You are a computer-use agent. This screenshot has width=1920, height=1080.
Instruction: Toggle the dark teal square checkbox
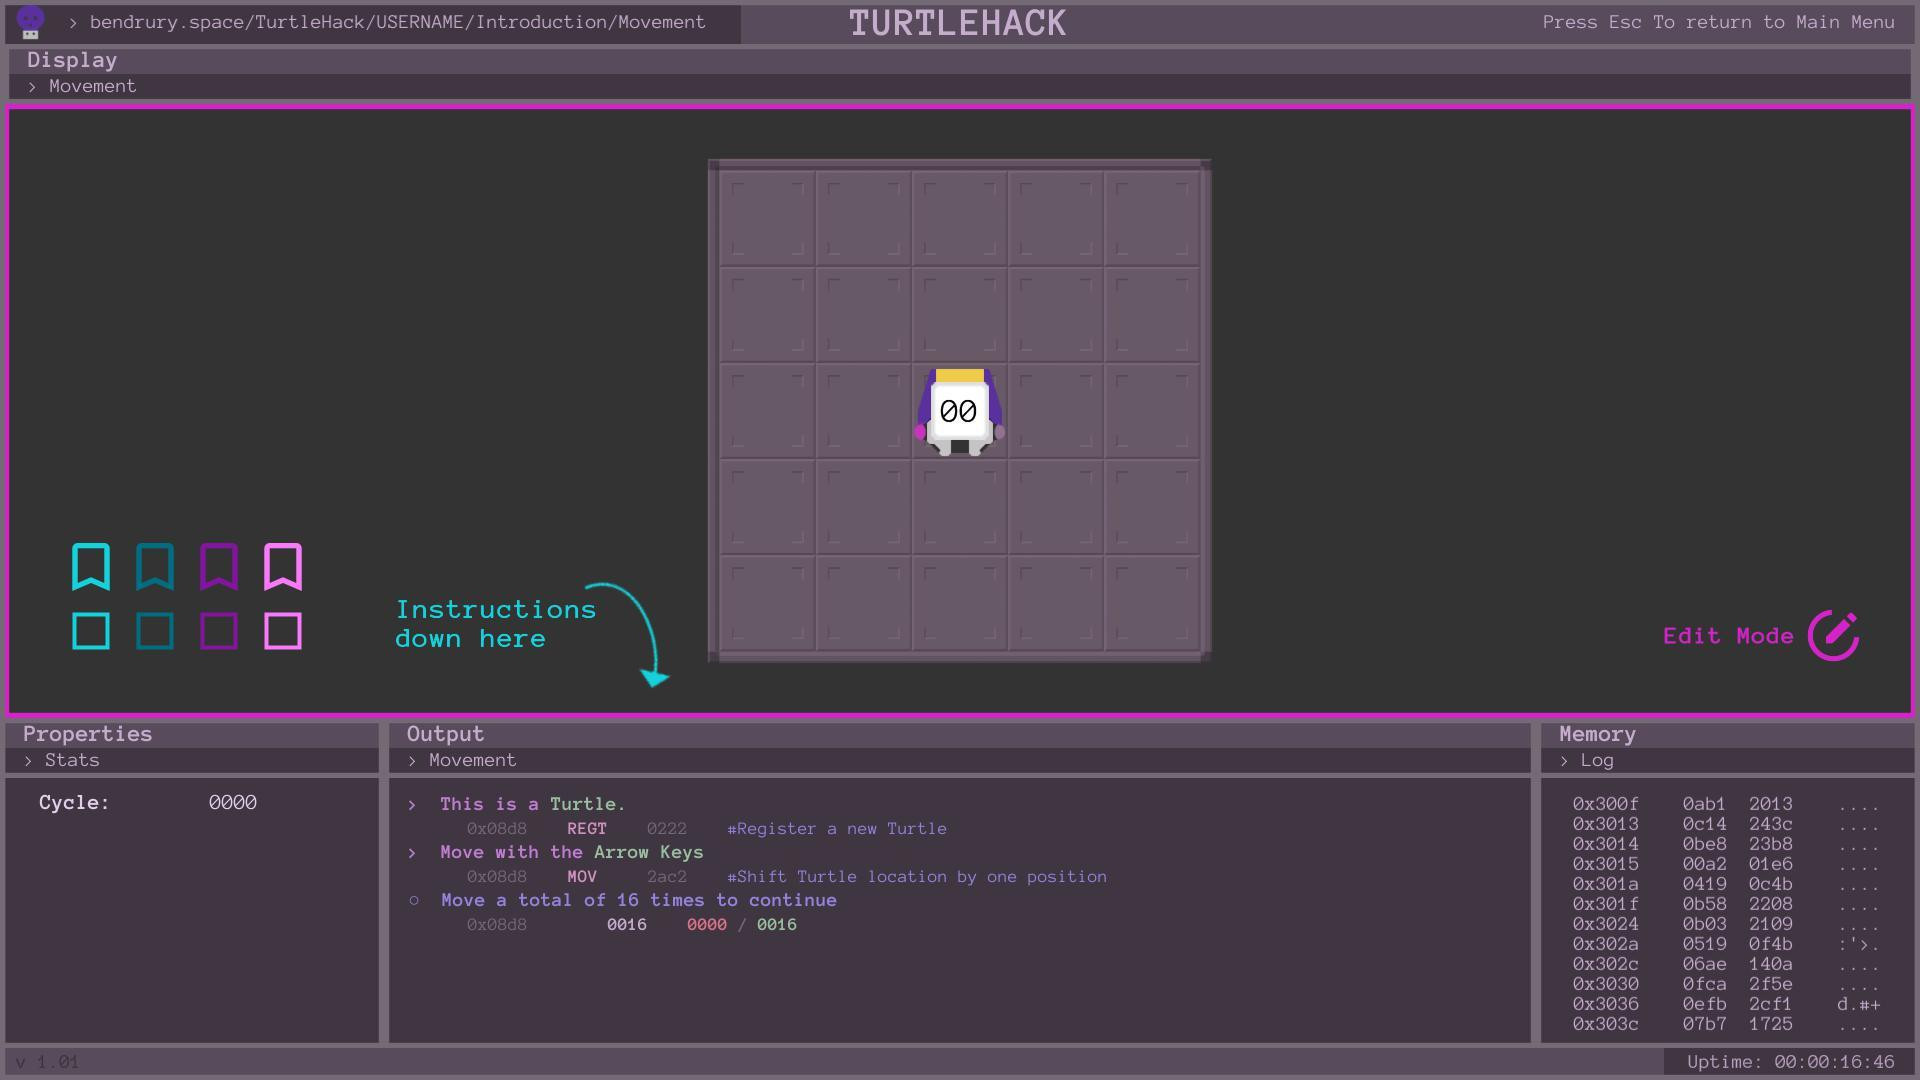[x=155, y=631]
